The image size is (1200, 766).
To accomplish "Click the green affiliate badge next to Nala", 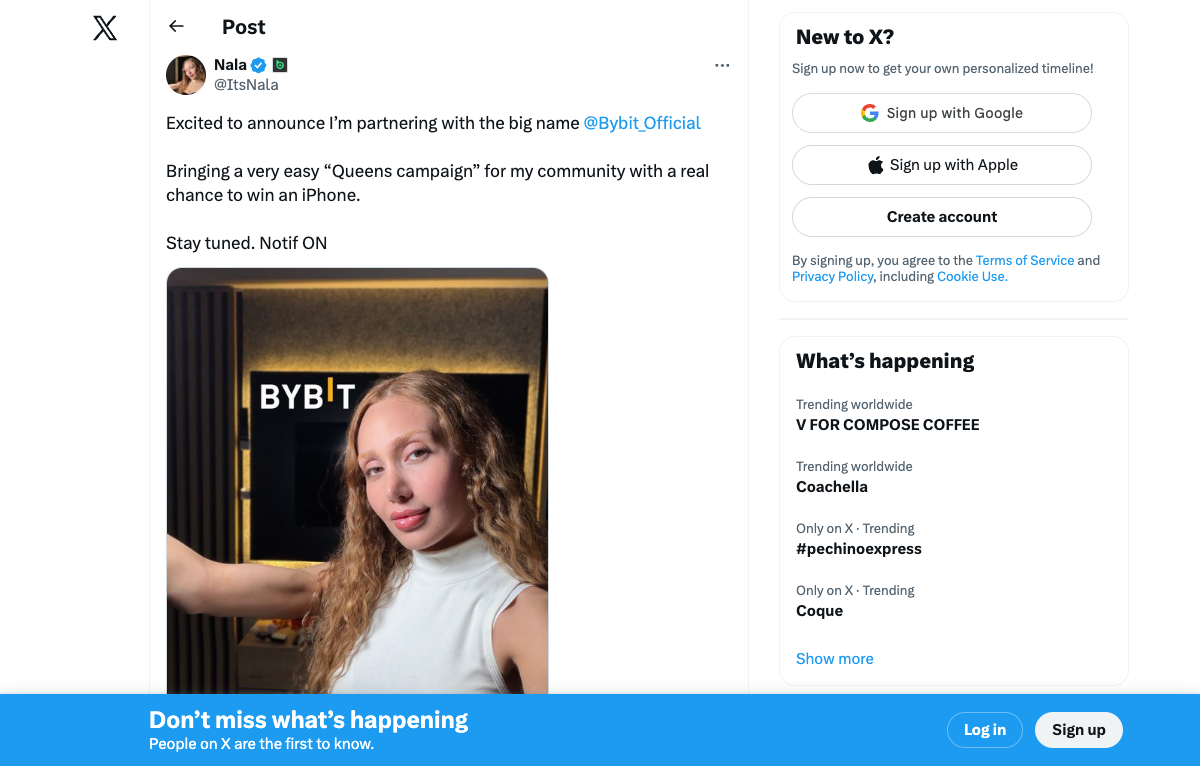I will pyautogui.click(x=280, y=65).
